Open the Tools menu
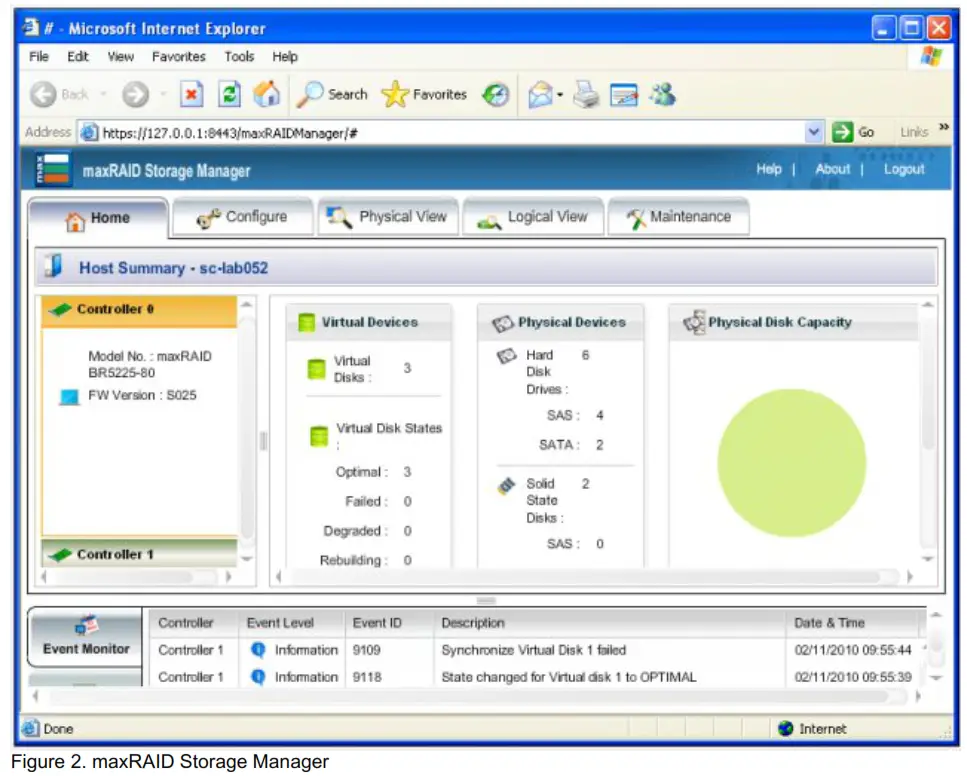This screenshot has width=967, height=776. 239,57
